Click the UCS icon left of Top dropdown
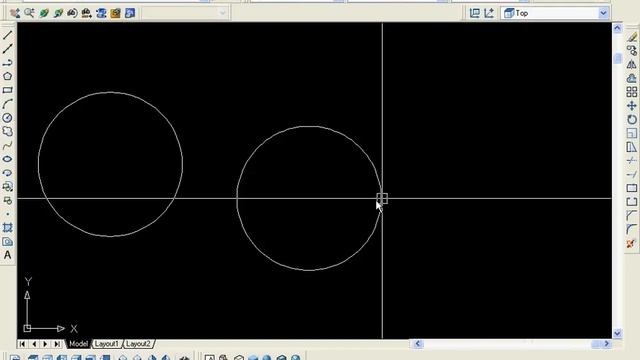 (x=489, y=13)
